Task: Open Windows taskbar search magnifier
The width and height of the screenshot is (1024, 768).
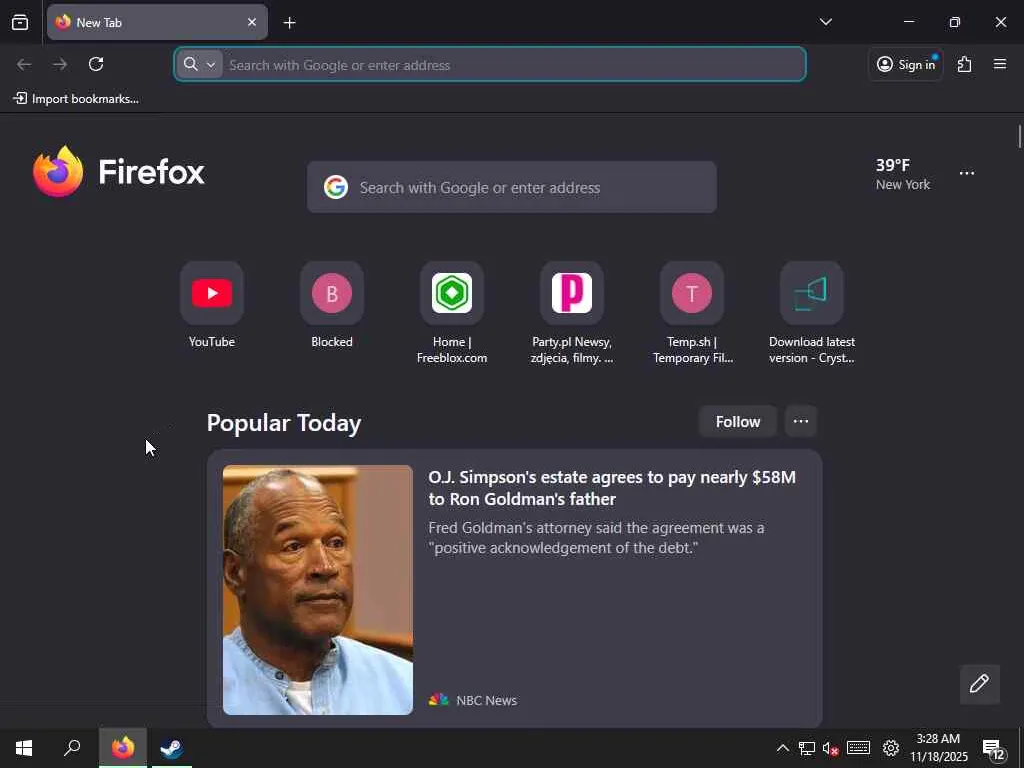Action: coord(72,748)
